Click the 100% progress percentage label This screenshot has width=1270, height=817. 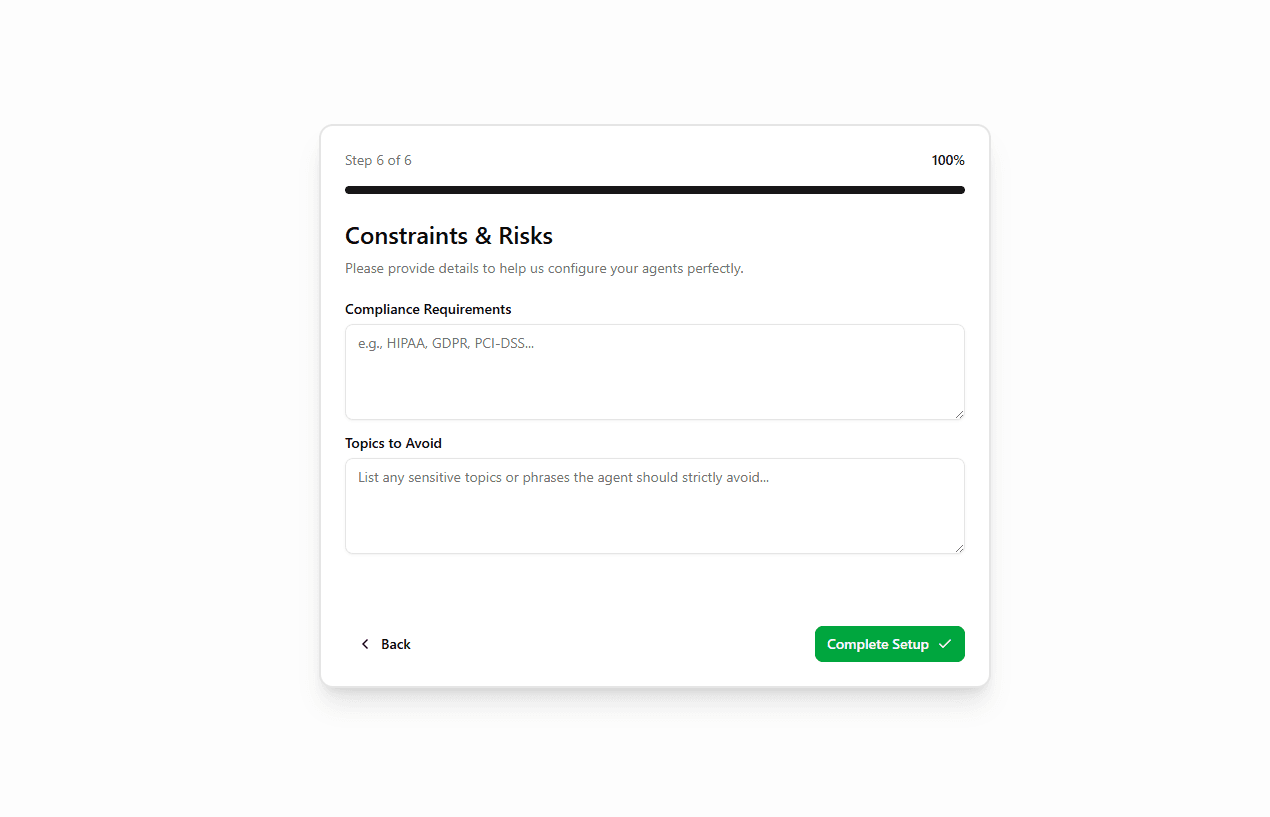[947, 160]
